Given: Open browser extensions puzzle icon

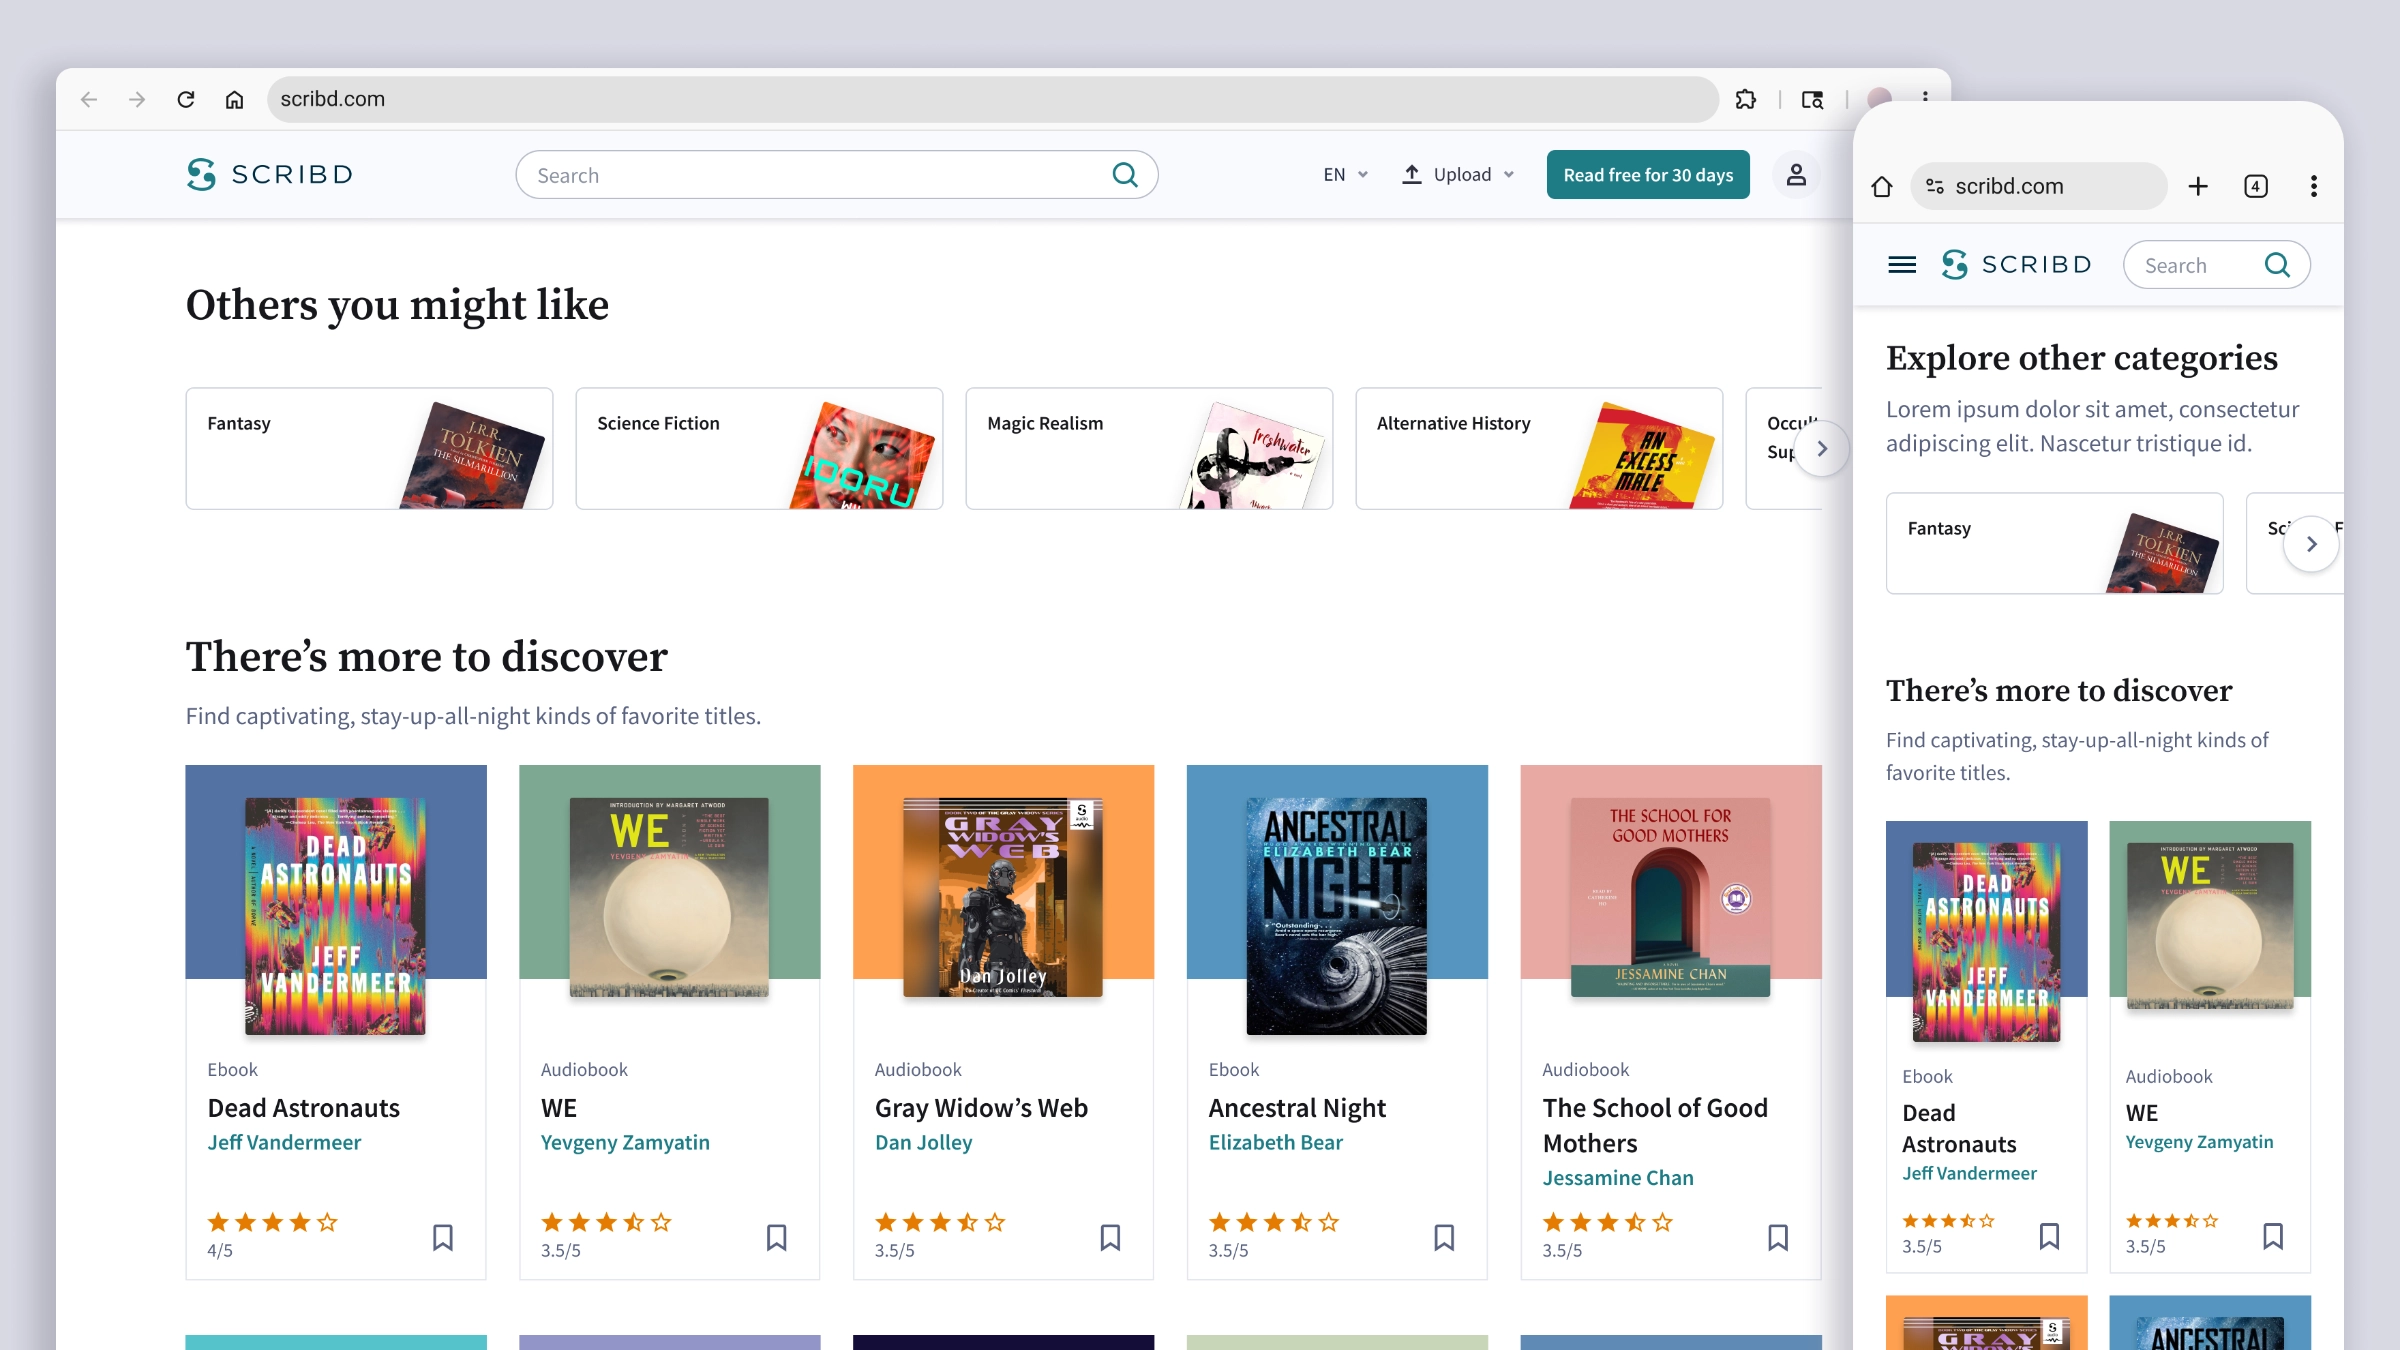Looking at the screenshot, I should pos(1746,99).
